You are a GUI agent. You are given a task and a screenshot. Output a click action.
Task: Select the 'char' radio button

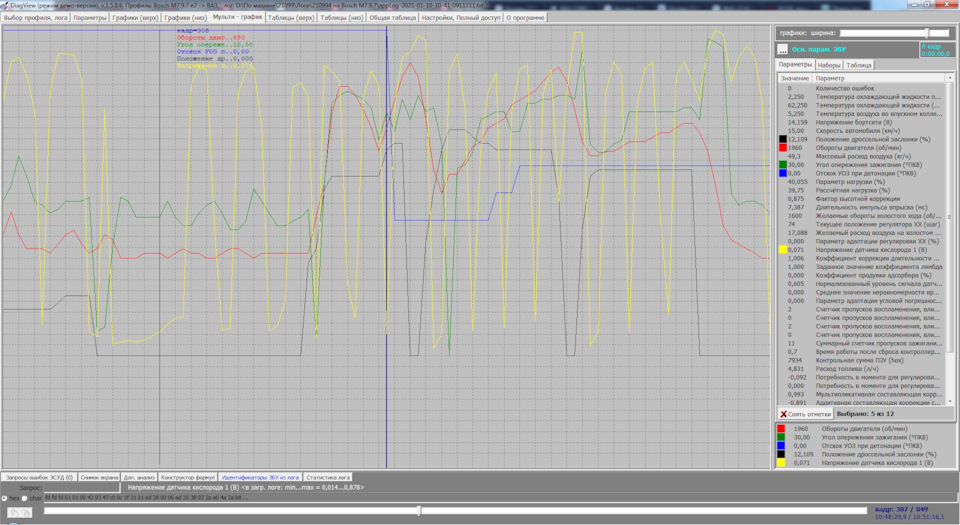(x=25, y=498)
